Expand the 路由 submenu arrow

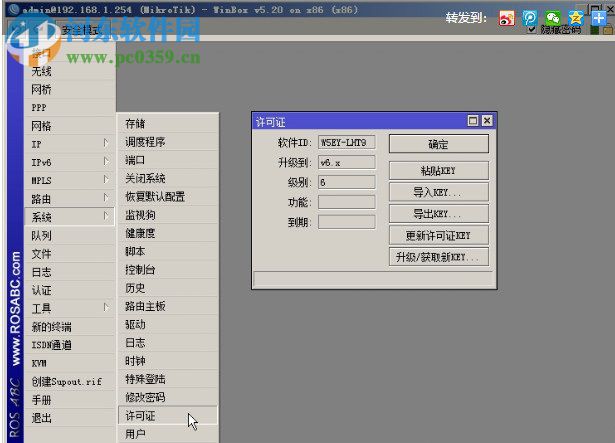click(106, 198)
